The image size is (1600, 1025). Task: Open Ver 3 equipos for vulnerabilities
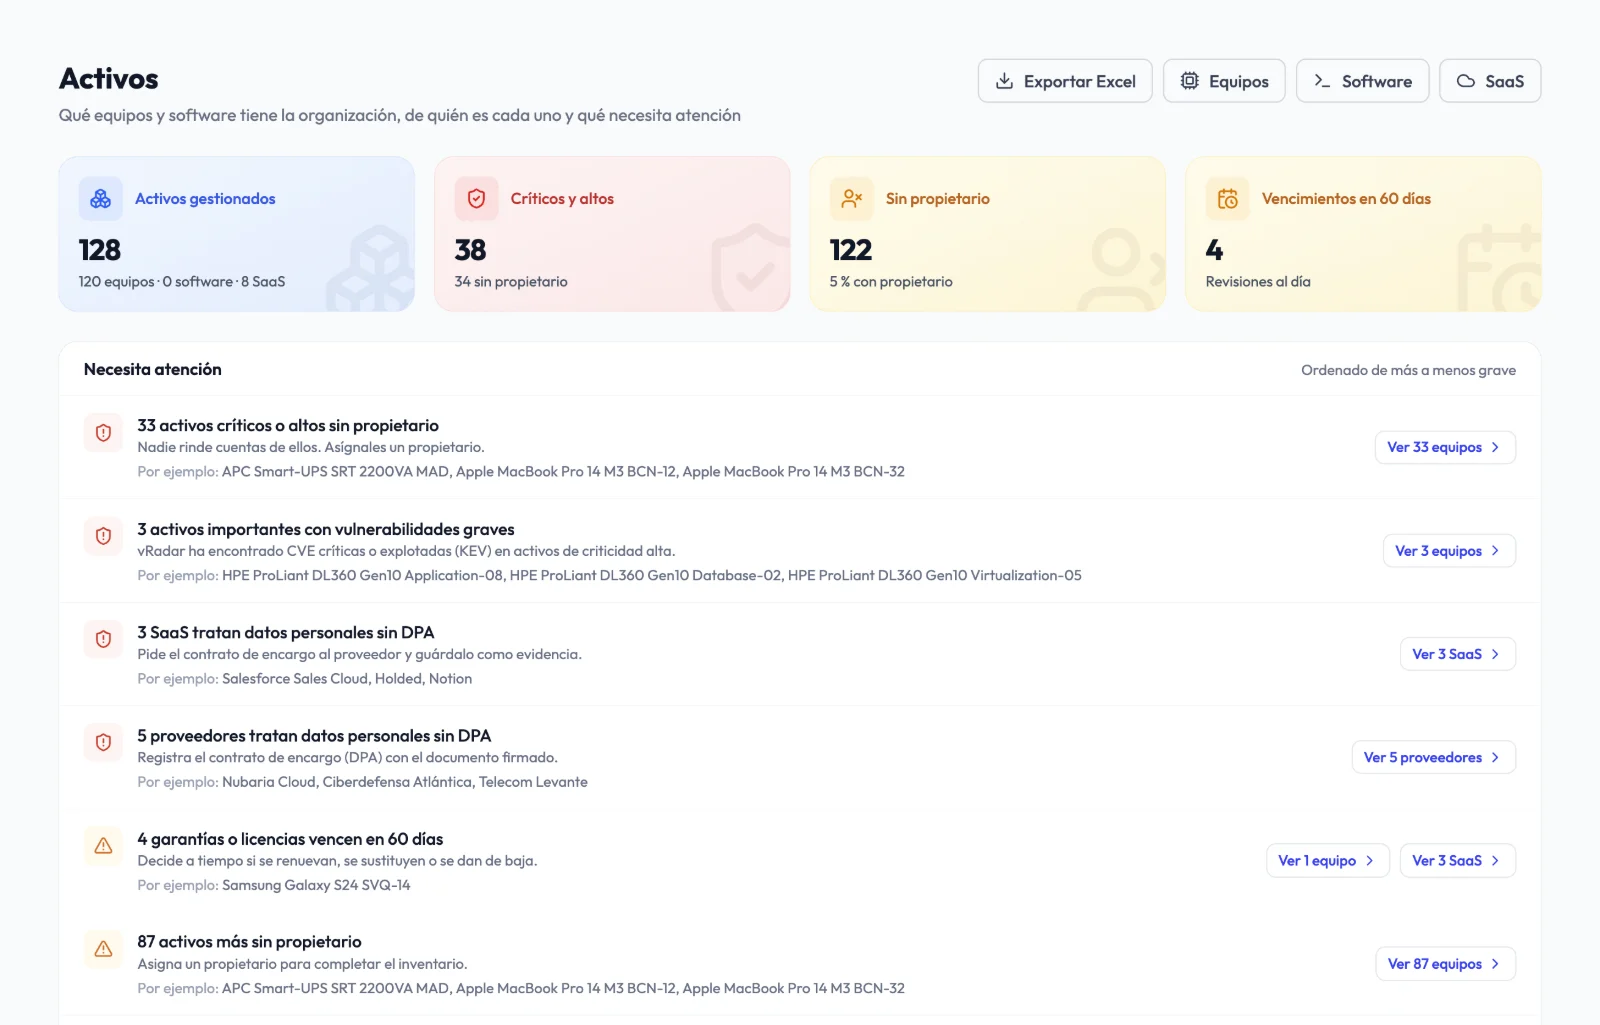point(1449,551)
